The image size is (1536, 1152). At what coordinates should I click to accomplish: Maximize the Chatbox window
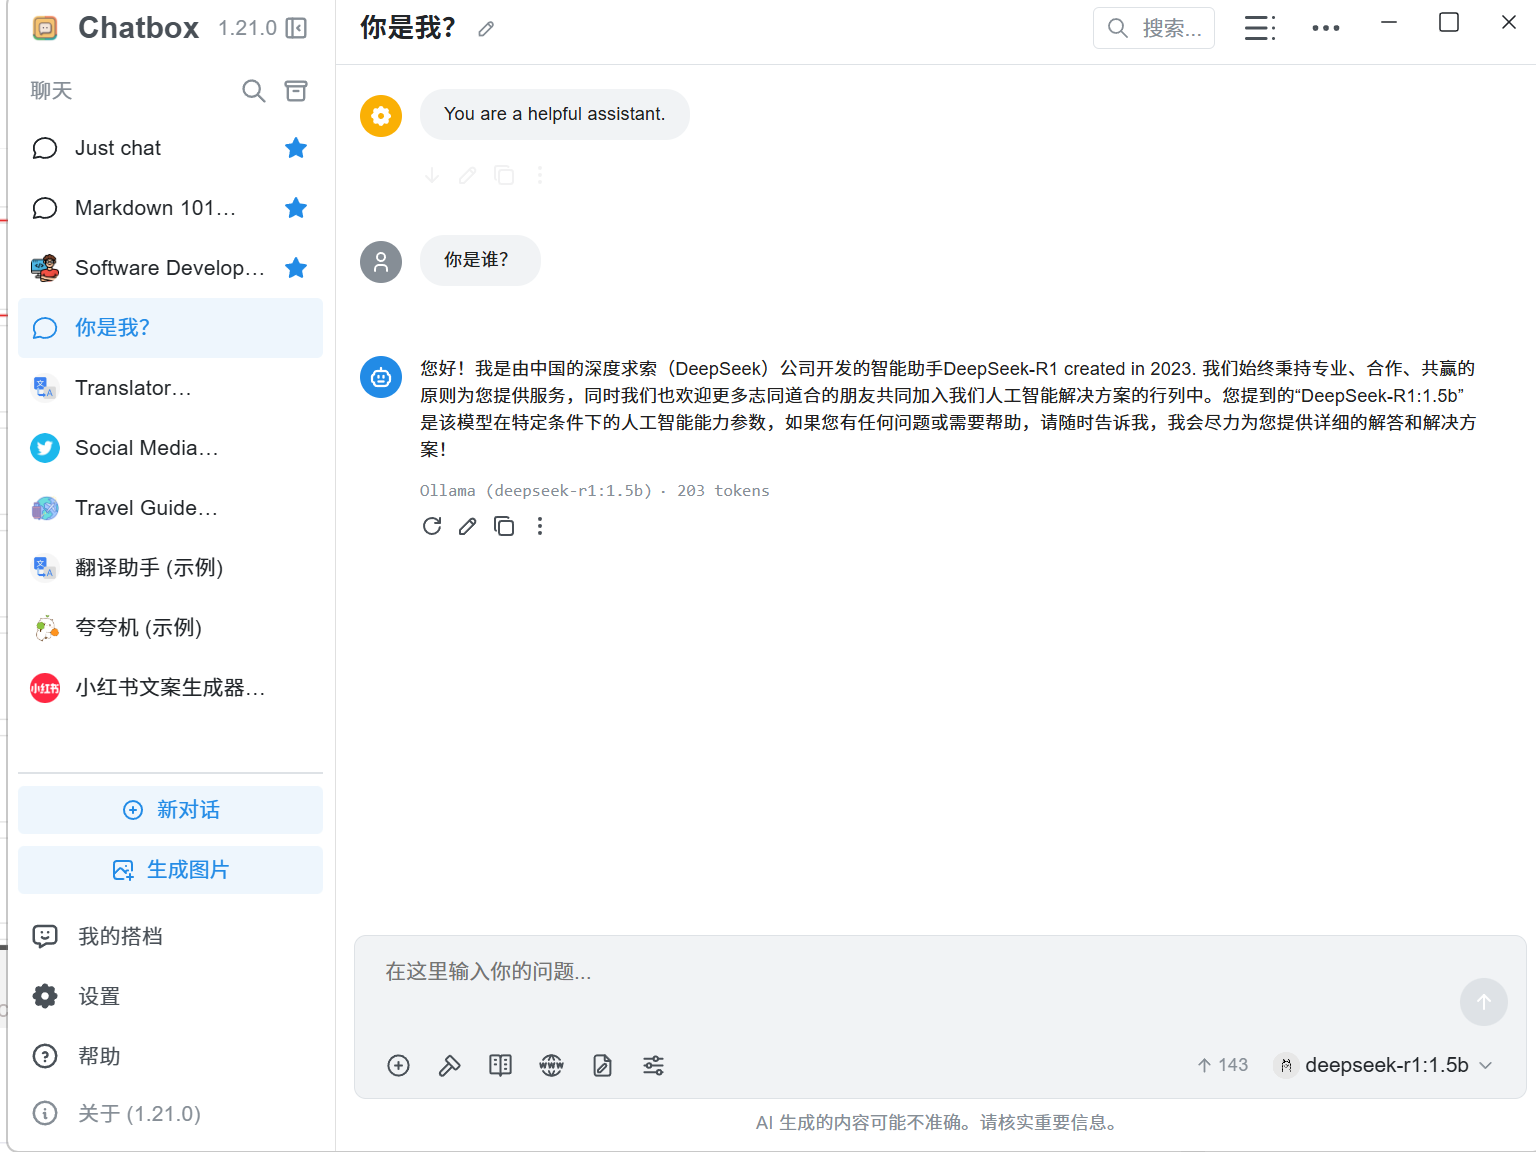coord(1449,22)
